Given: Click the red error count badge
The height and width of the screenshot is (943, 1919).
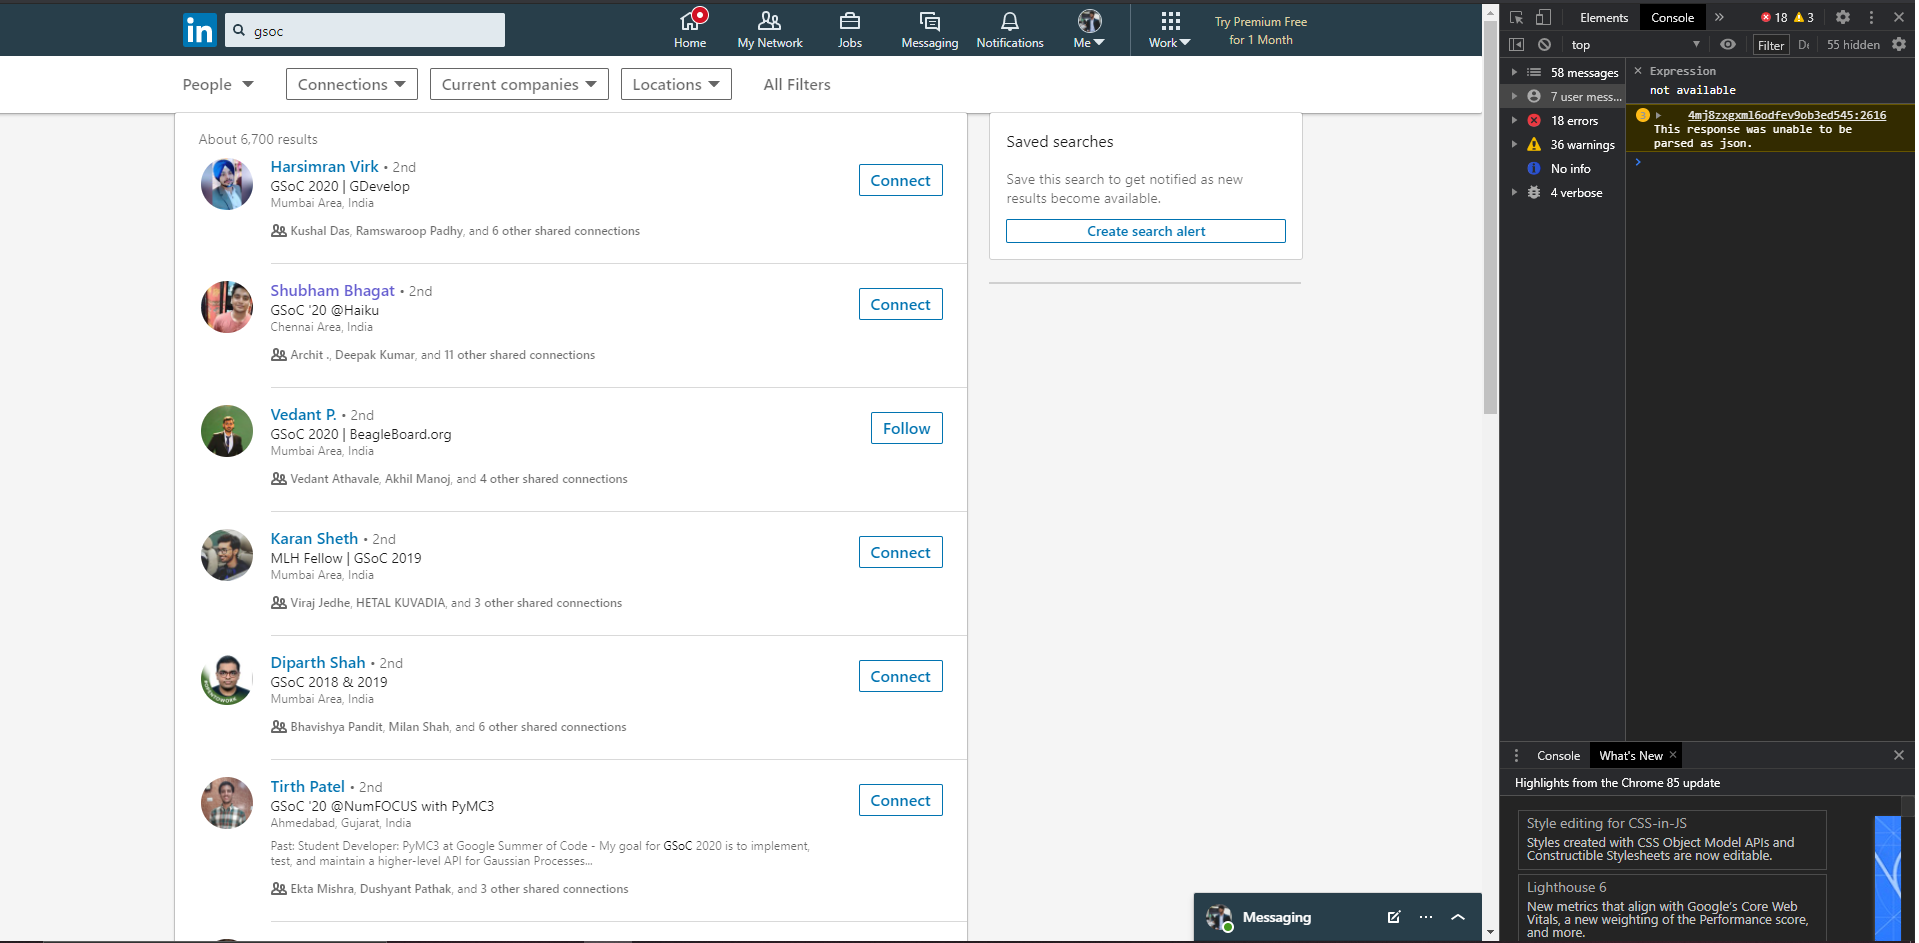Looking at the screenshot, I should pyautogui.click(x=1774, y=17).
